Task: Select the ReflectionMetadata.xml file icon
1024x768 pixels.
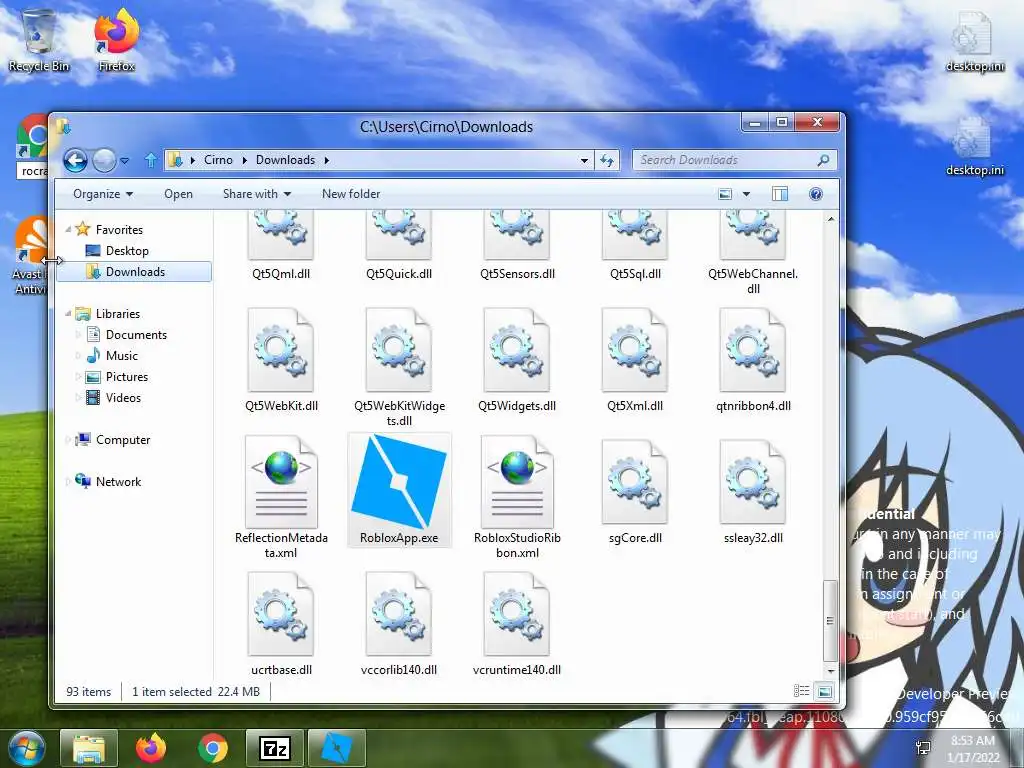Action: (x=281, y=482)
